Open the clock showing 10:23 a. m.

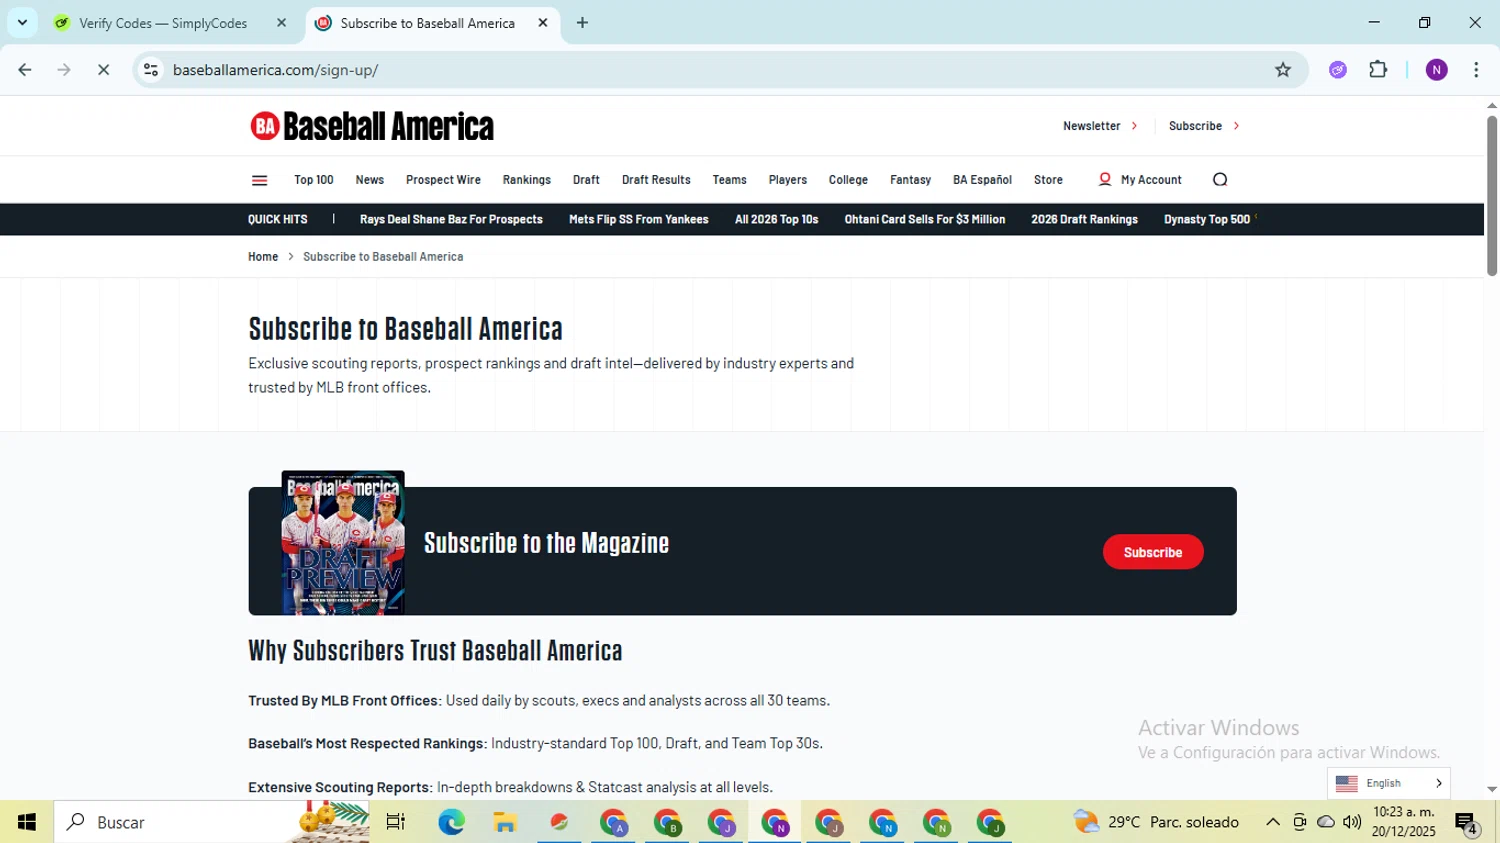pyautogui.click(x=1403, y=822)
